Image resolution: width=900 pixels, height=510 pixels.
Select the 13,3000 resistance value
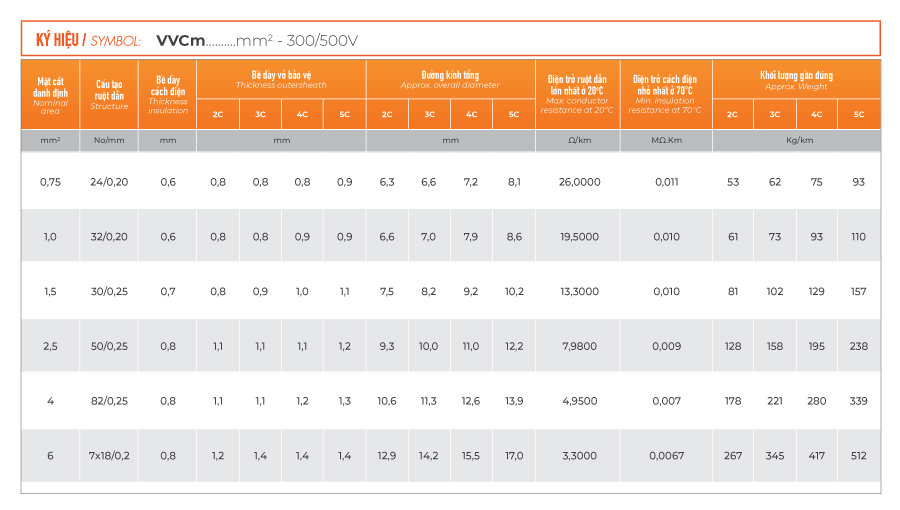(579, 291)
